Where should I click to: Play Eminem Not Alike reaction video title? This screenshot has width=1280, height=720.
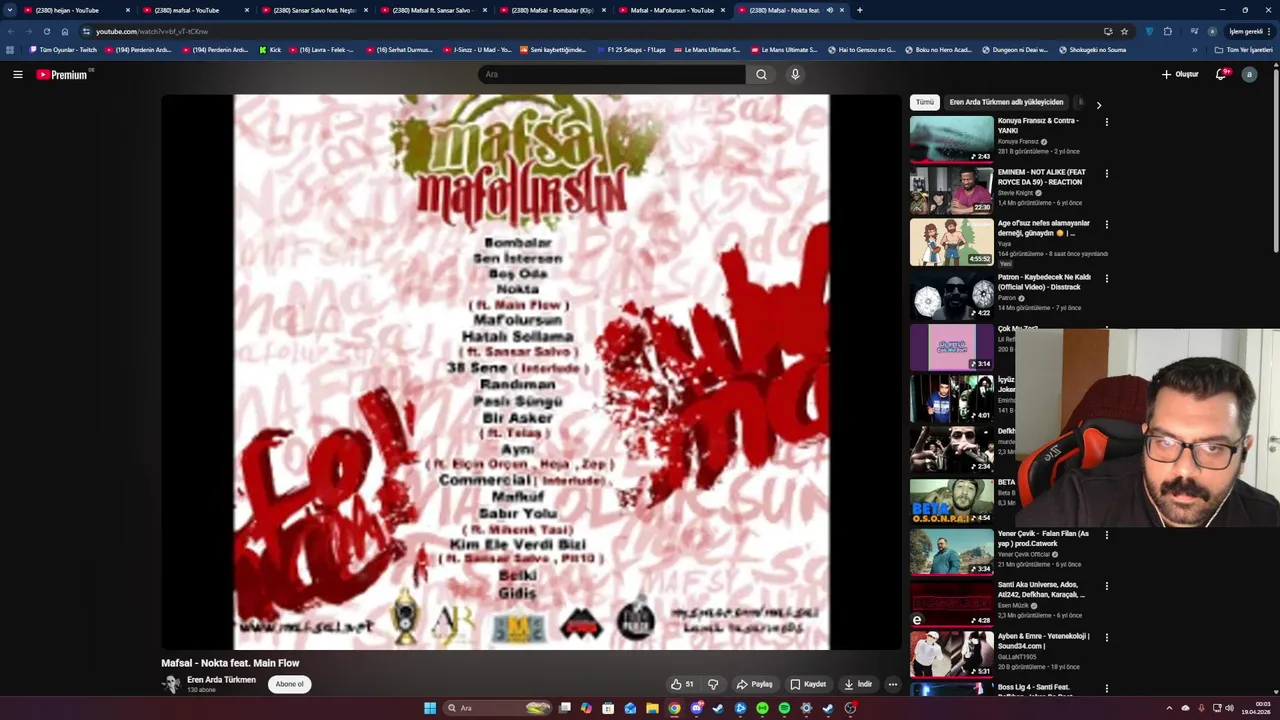click(1041, 176)
